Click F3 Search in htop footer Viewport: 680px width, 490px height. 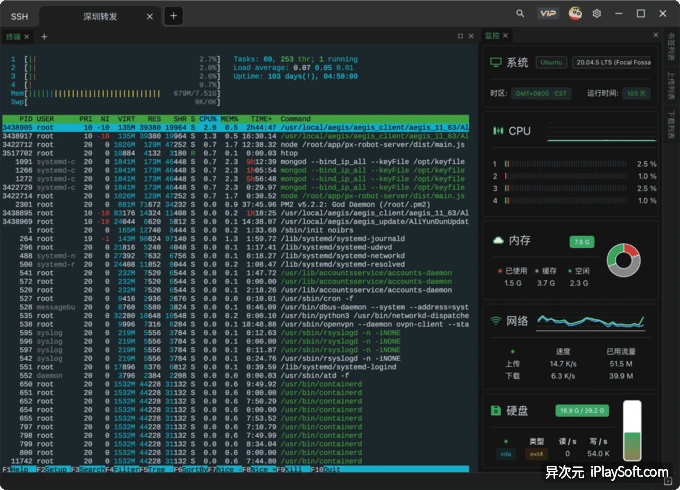[88, 470]
